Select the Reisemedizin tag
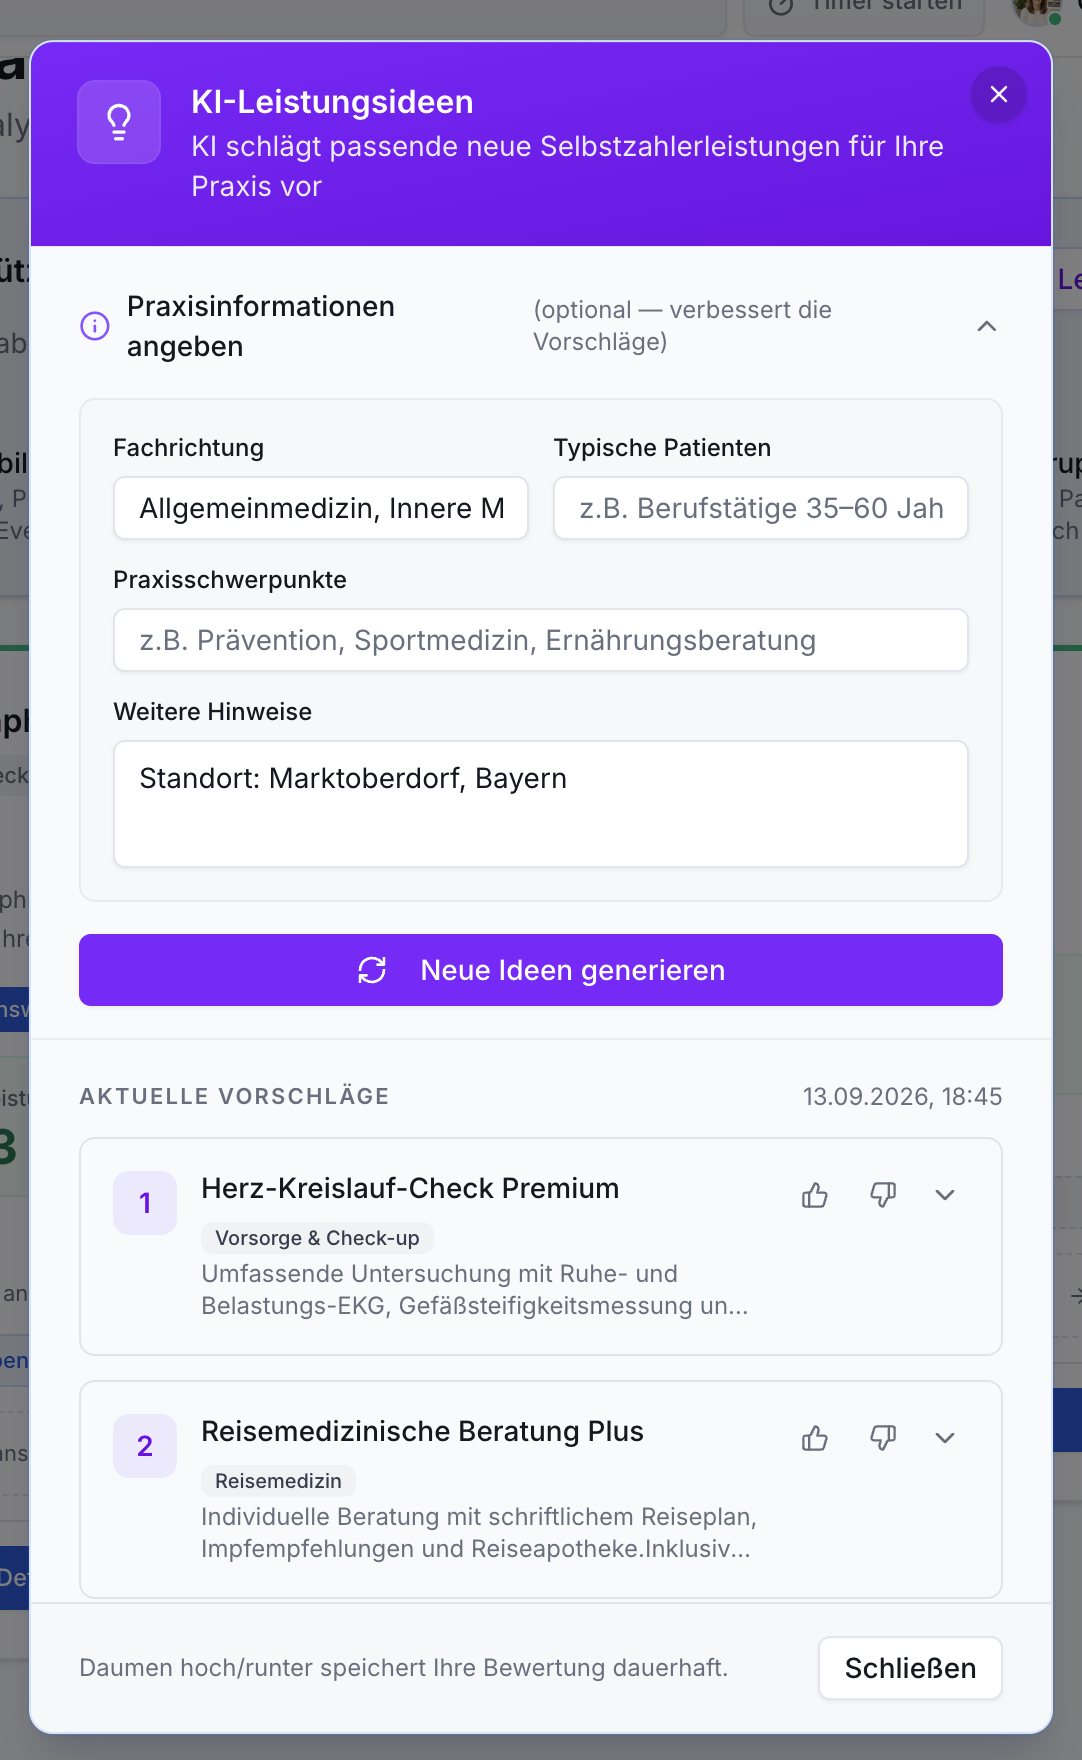Viewport: 1082px width, 1760px height. [x=278, y=1481]
